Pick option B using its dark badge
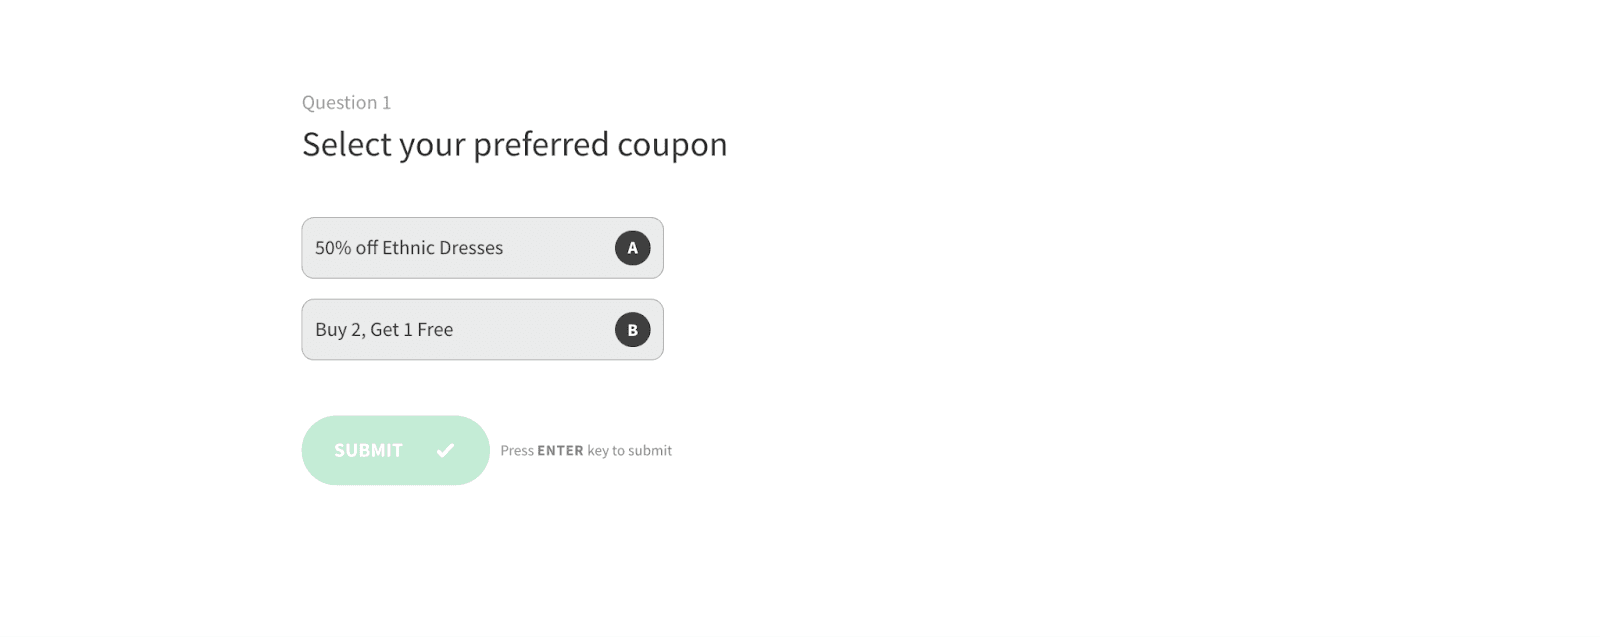 (x=632, y=330)
